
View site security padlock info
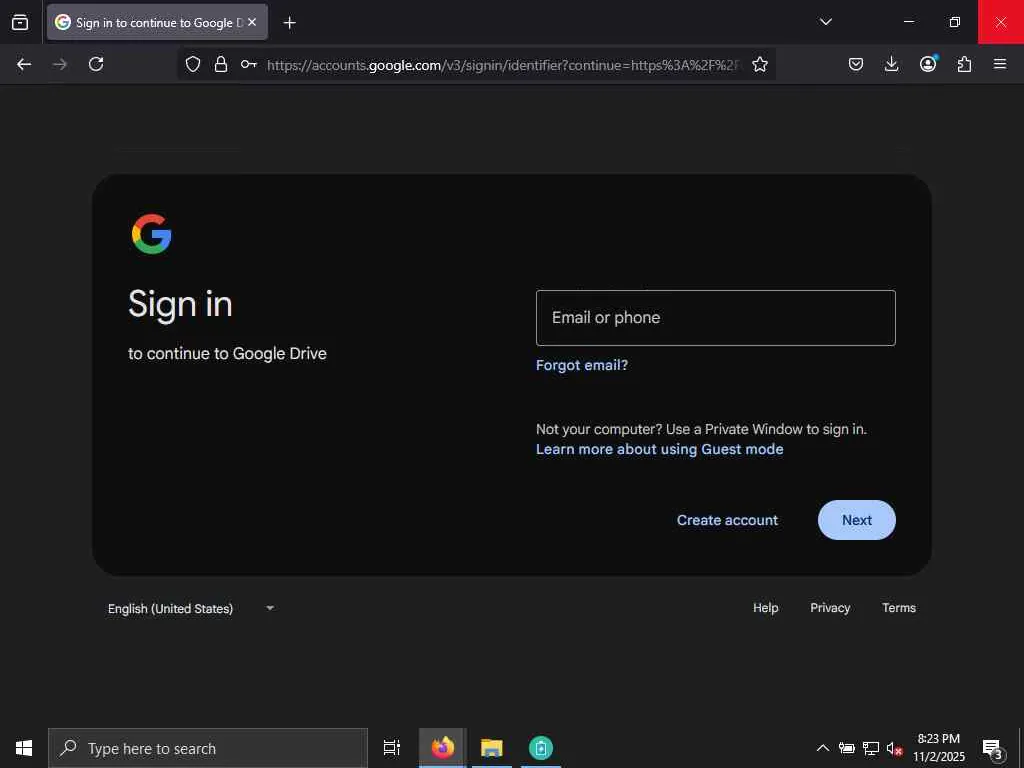tap(221, 64)
